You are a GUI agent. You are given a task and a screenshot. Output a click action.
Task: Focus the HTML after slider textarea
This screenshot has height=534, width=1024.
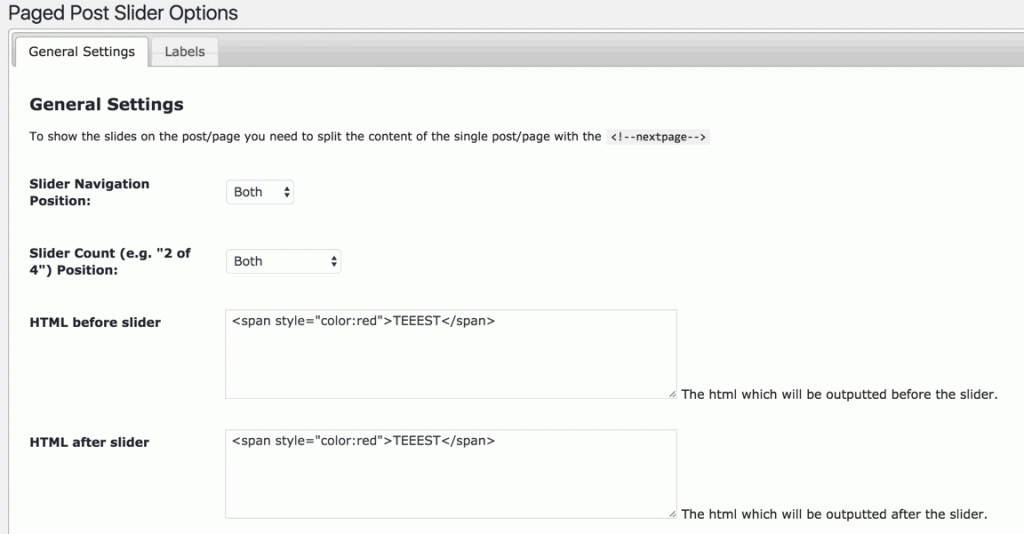(450, 474)
